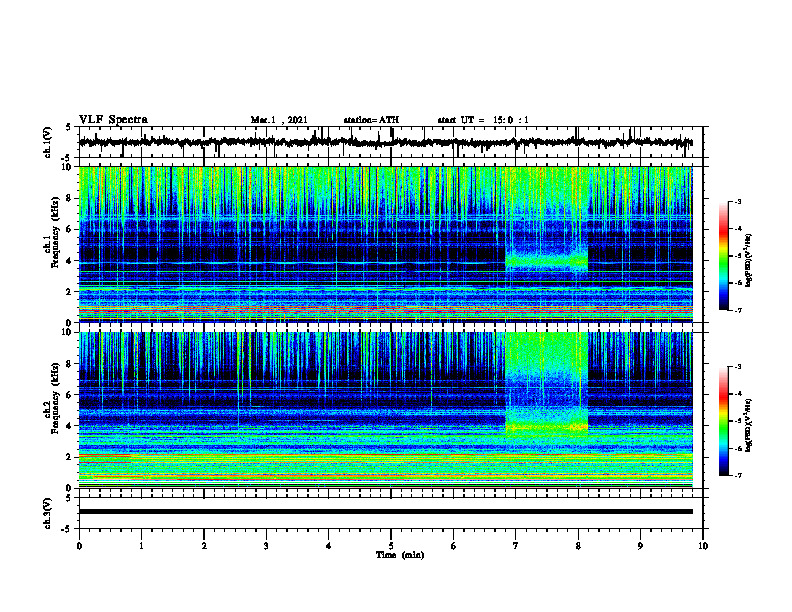The image size is (792, 612).
Task: Click "-6" on the ch.2 color scale
Action: pos(737,448)
